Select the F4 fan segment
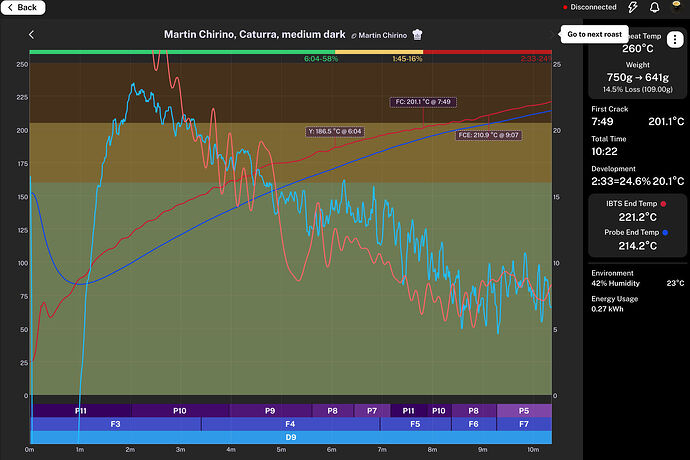This screenshot has width=690, height=460. (290, 424)
